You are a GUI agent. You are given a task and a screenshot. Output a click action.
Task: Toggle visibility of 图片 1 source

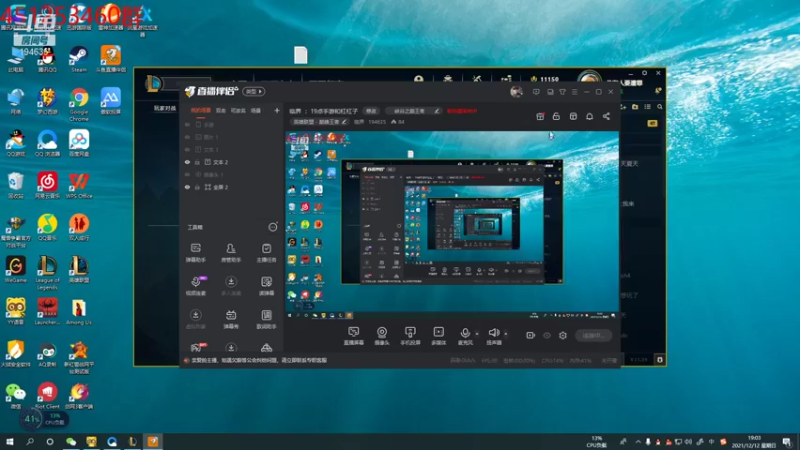[187, 137]
